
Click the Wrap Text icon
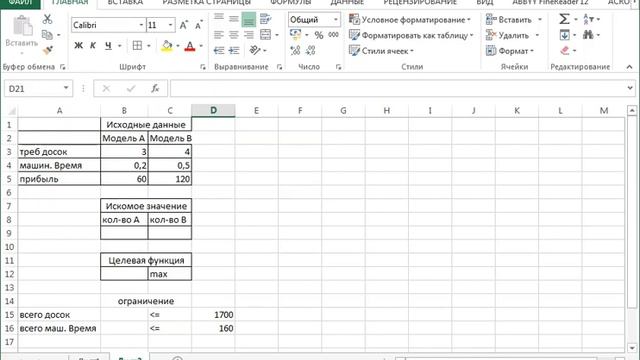pyautogui.click(x=265, y=19)
